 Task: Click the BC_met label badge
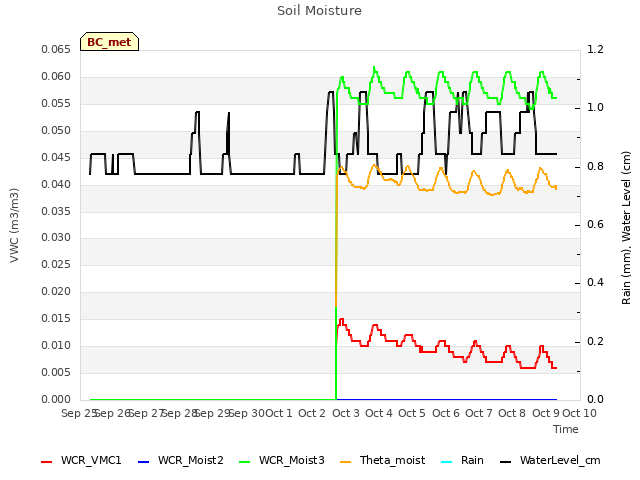[x=109, y=42]
